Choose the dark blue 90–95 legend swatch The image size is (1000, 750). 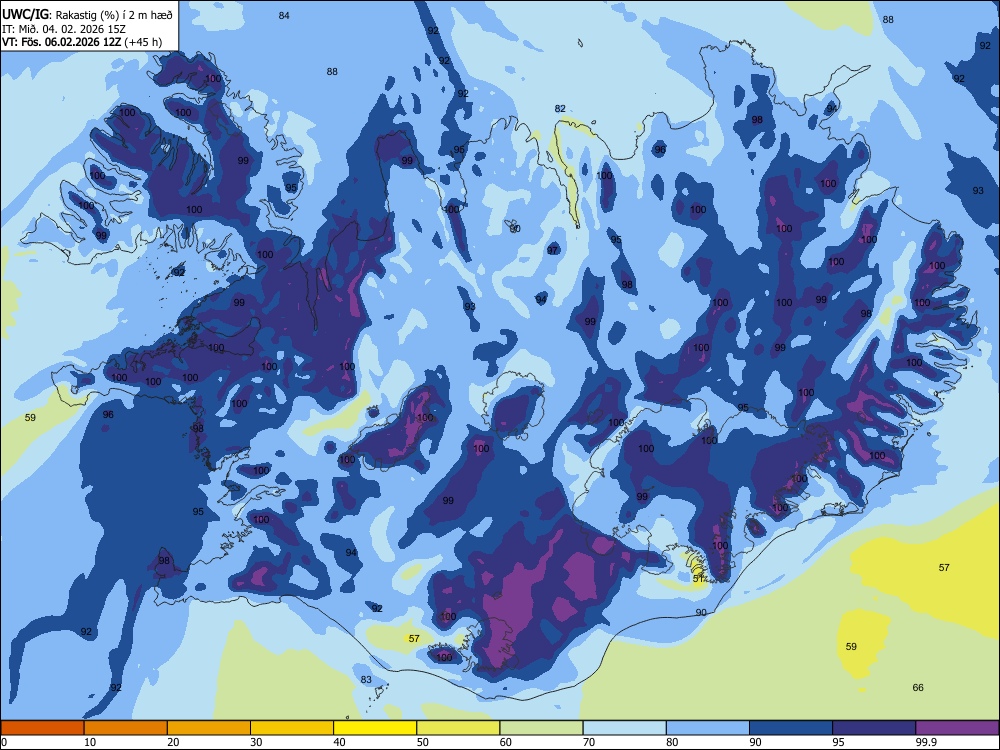point(791,728)
